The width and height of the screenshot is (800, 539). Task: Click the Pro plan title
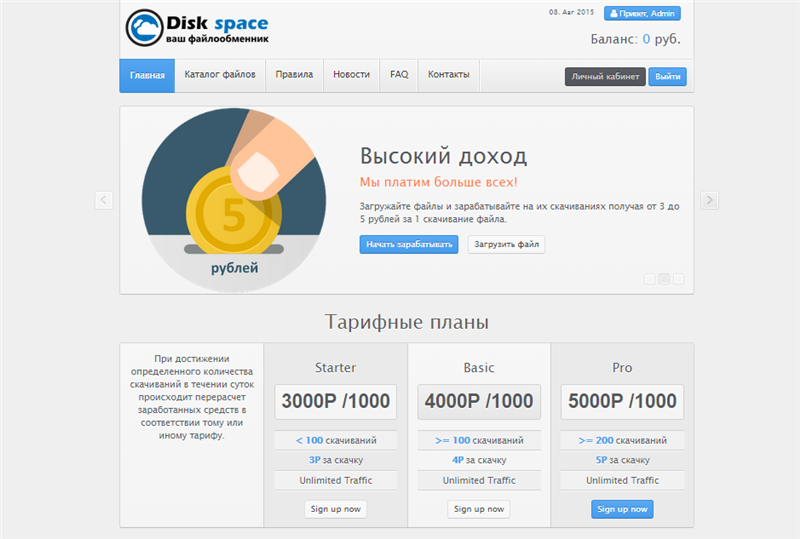click(622, 368)
